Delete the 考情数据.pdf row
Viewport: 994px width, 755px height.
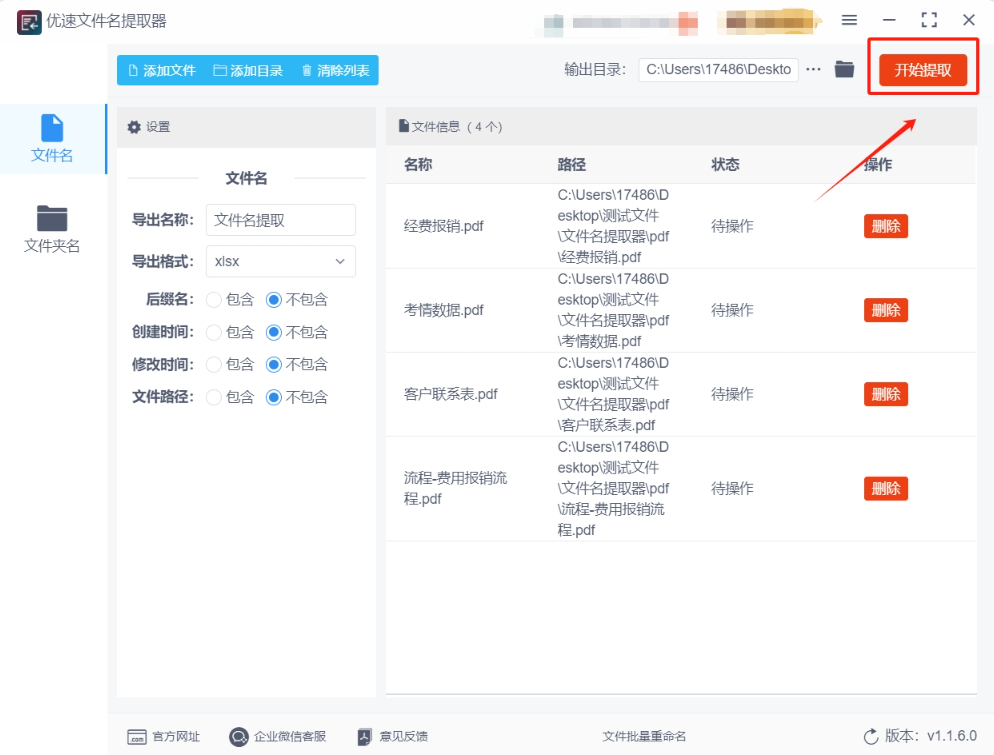tap(886, 311)
